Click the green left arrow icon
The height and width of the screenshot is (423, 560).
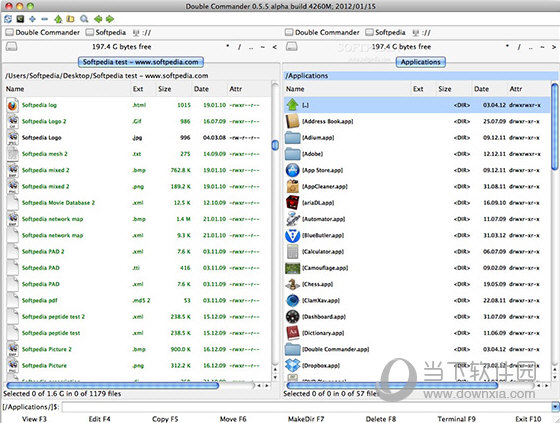pyautogui.click(x=98, y=19)
